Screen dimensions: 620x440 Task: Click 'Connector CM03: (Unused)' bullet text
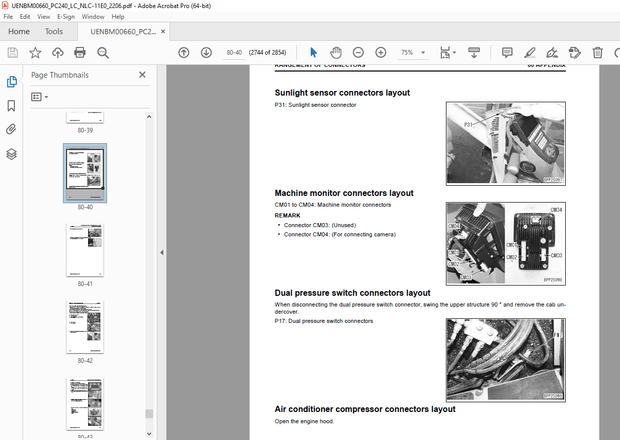[x=320, y=225]
